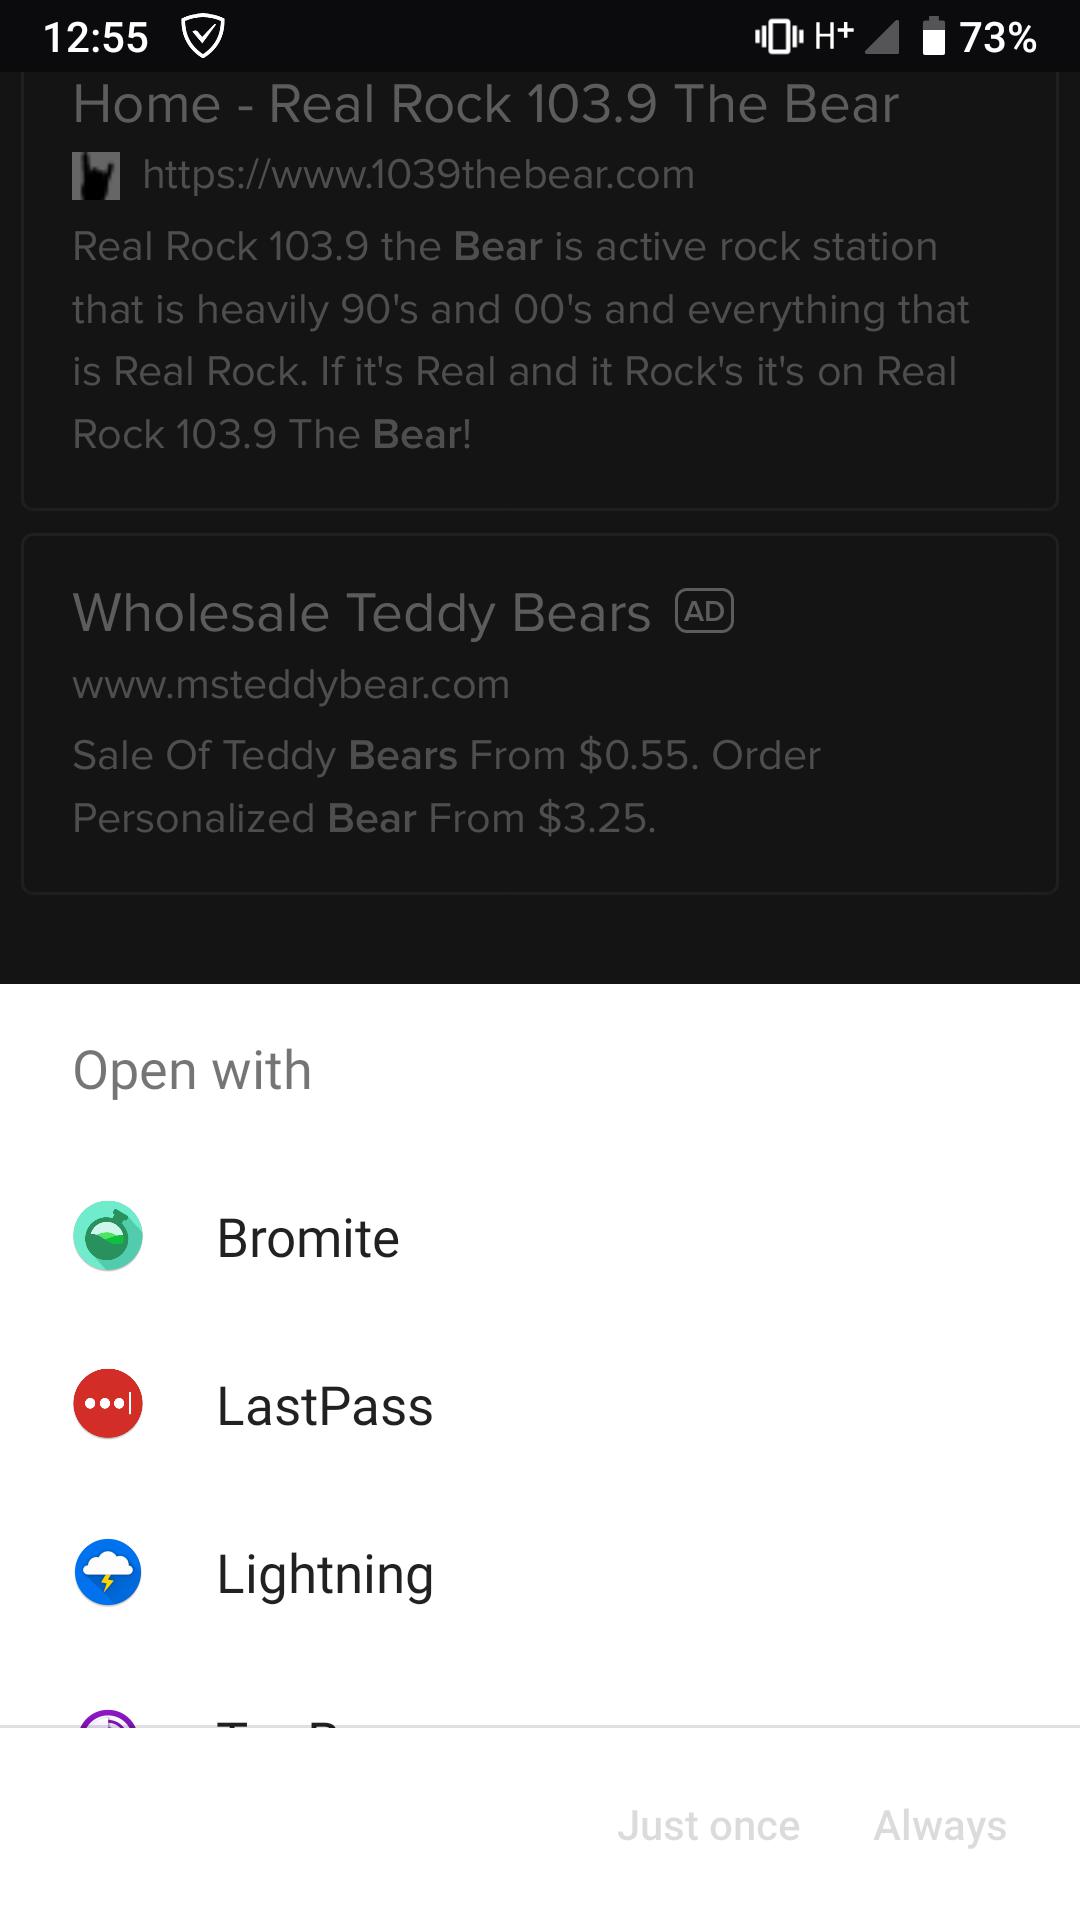Tap the blue Lightning cloud icon
Screen dimensions: 1080x1920
[x=108, y=1572]
